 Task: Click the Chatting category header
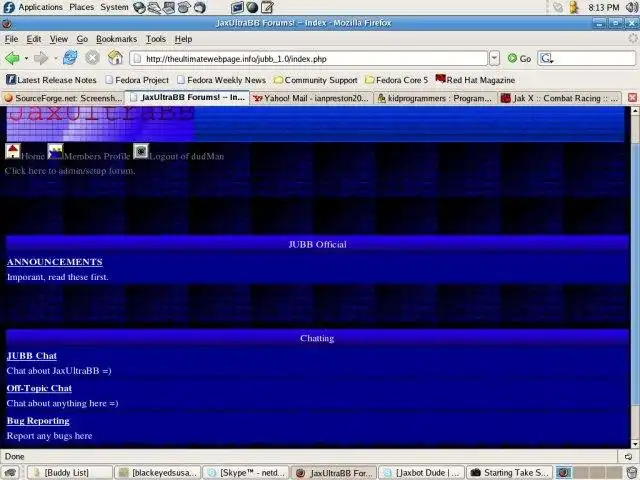point(317,338)
